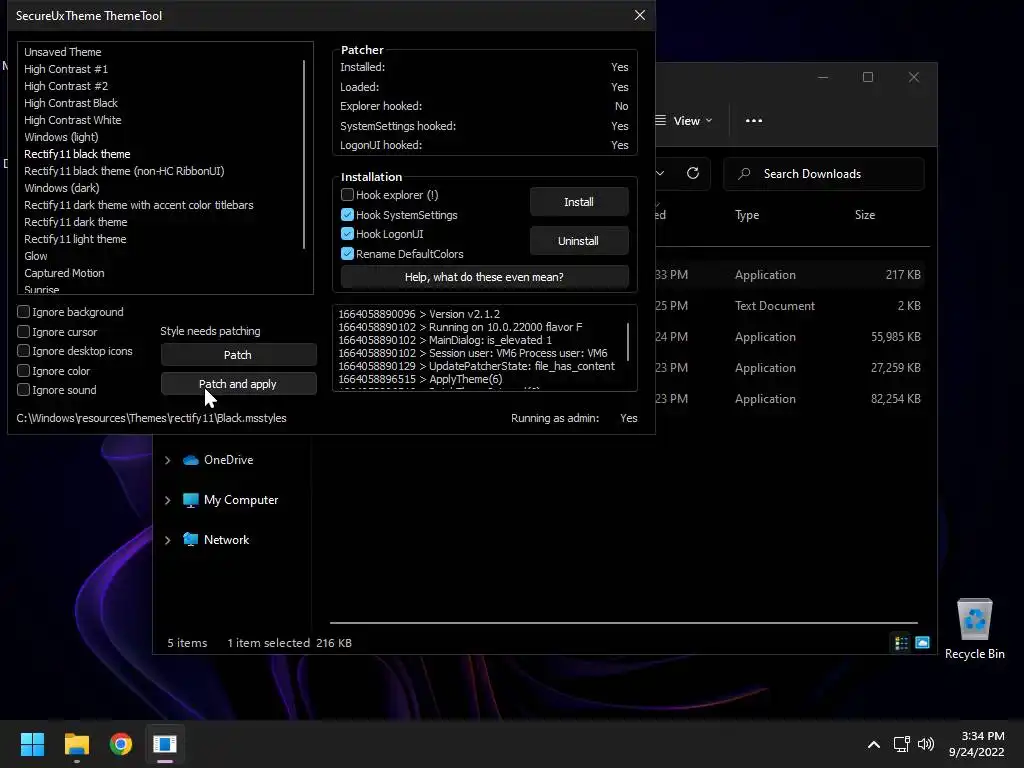Select Windows (light) theme
1024x768 pixels.
pos(61,137)
